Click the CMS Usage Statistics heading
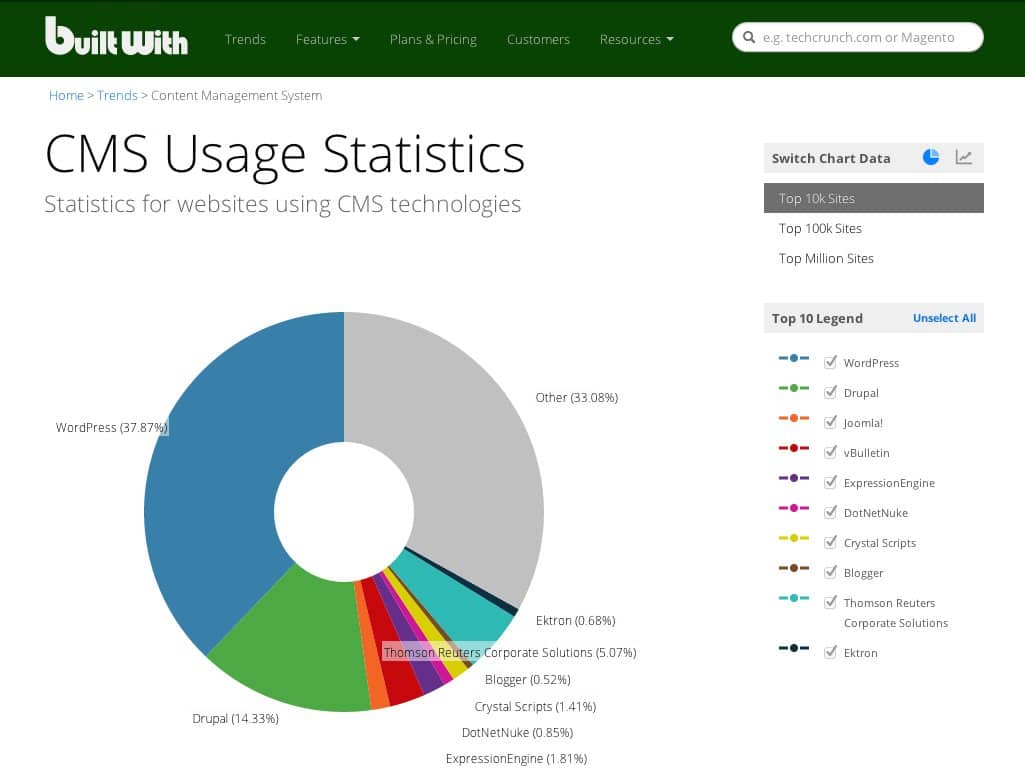The width and height of the screenshot is (1025, 771). pyautogui.click(x=285, y=154)
